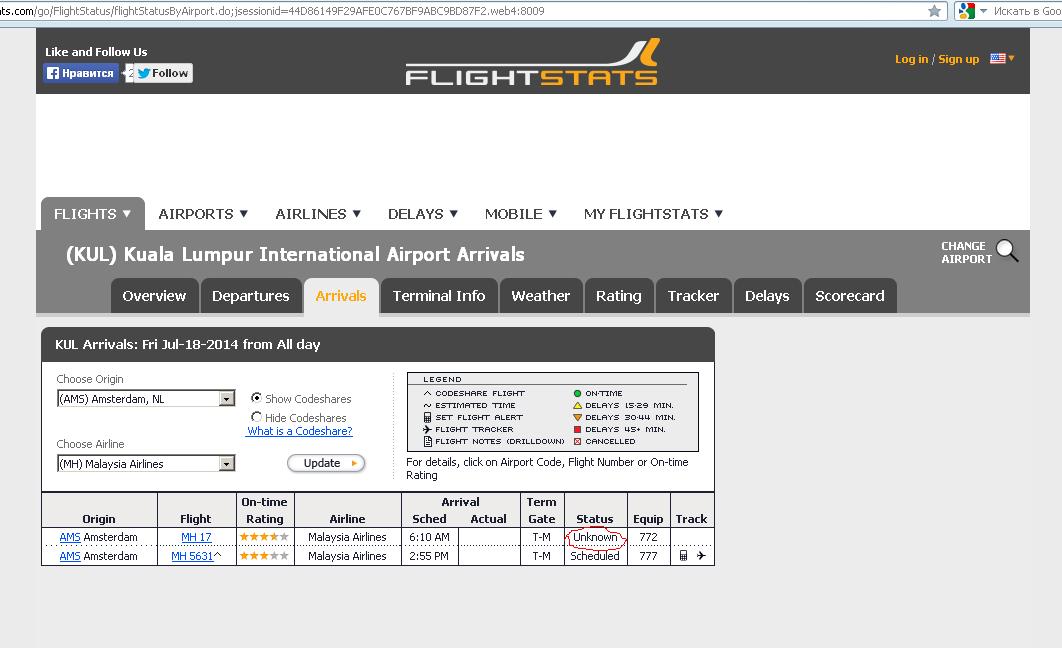Expand the FLIGHTS menu
The width and height of the screenshot is (1062, 648).
click(x=93, y=214)
